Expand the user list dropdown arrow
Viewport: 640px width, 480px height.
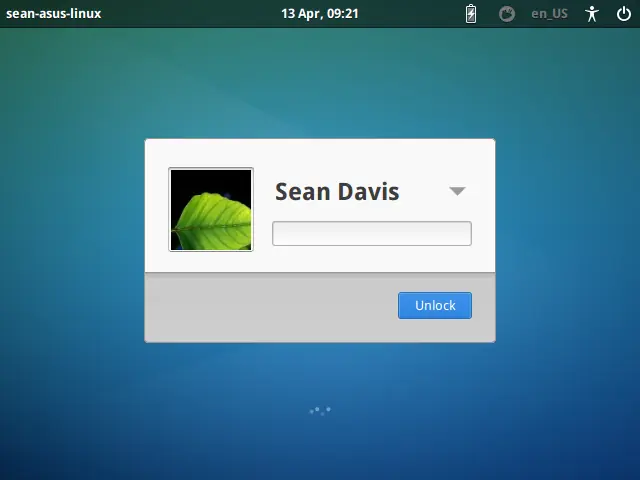click(x=457, y=191)
